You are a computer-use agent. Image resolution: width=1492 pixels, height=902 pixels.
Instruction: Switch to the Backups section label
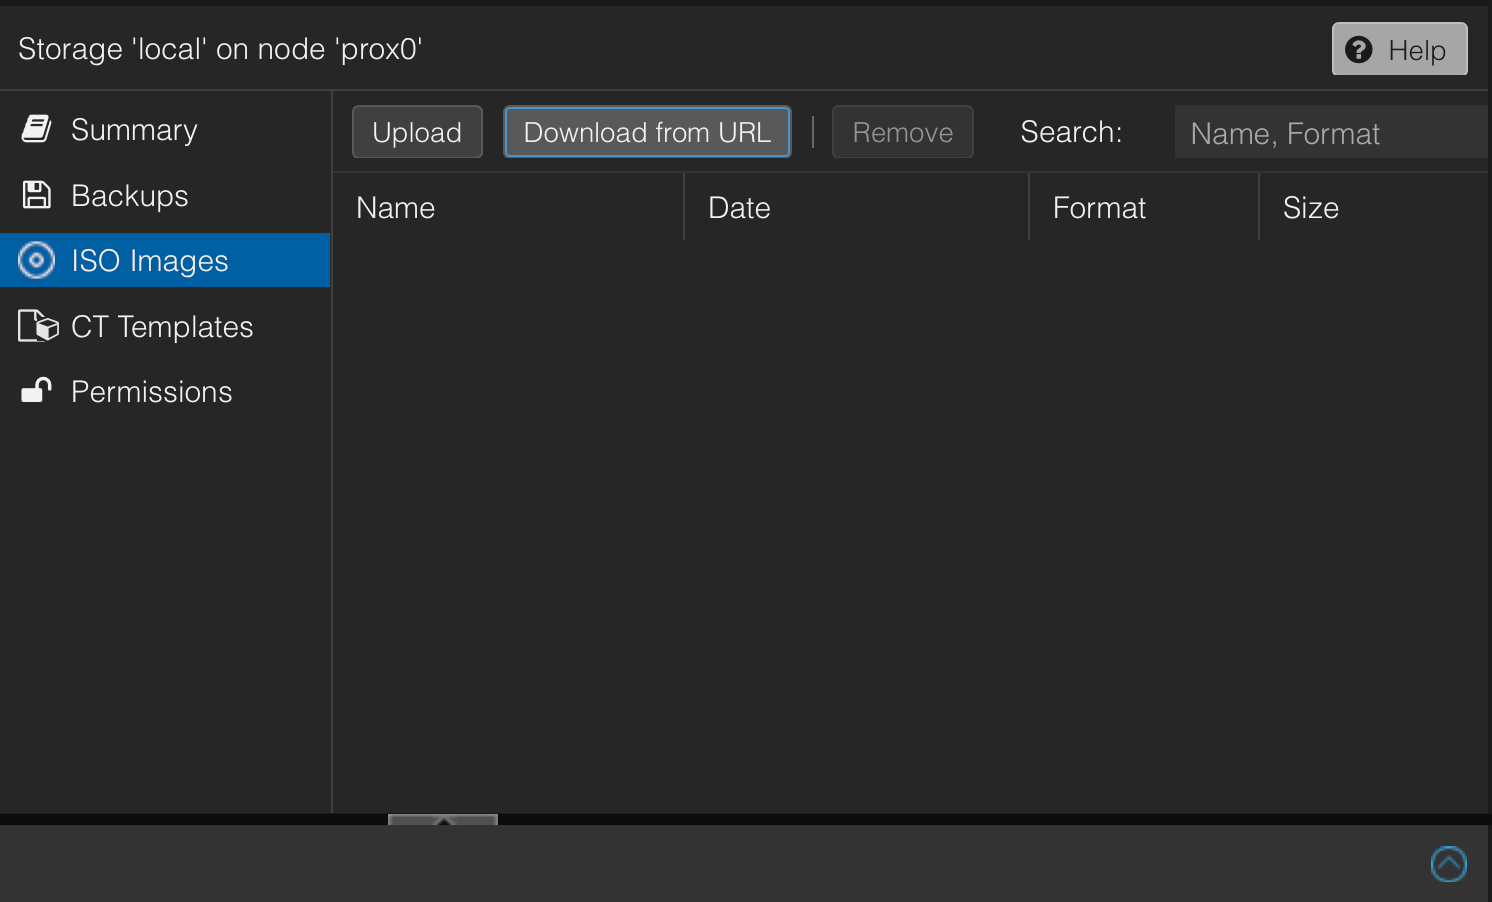click(130, 196)
